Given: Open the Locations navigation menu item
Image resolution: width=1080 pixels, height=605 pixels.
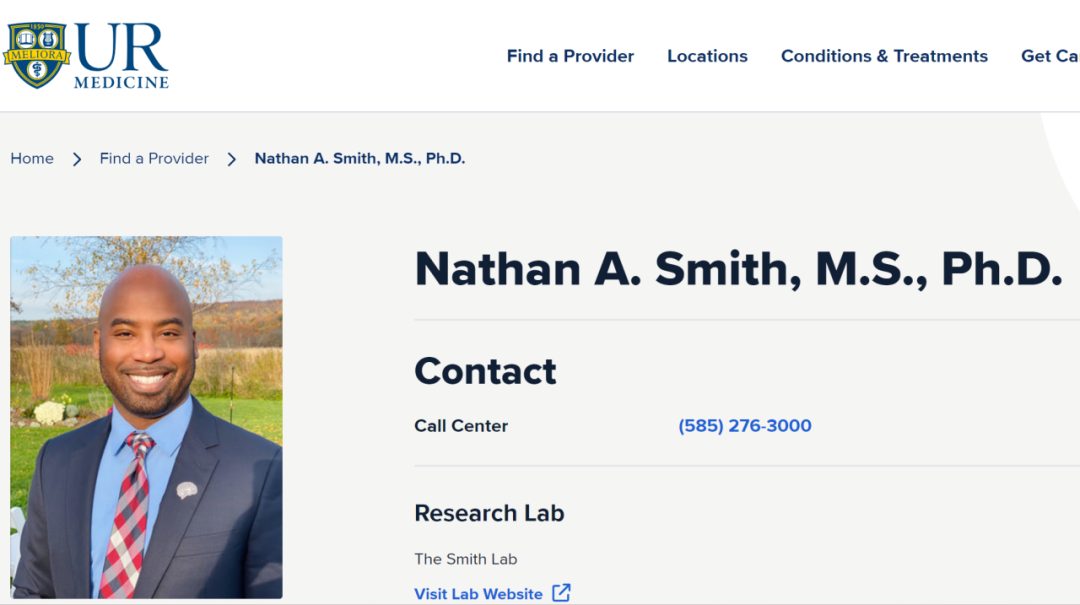Looking at the screenshot, I should pos(707,56).
